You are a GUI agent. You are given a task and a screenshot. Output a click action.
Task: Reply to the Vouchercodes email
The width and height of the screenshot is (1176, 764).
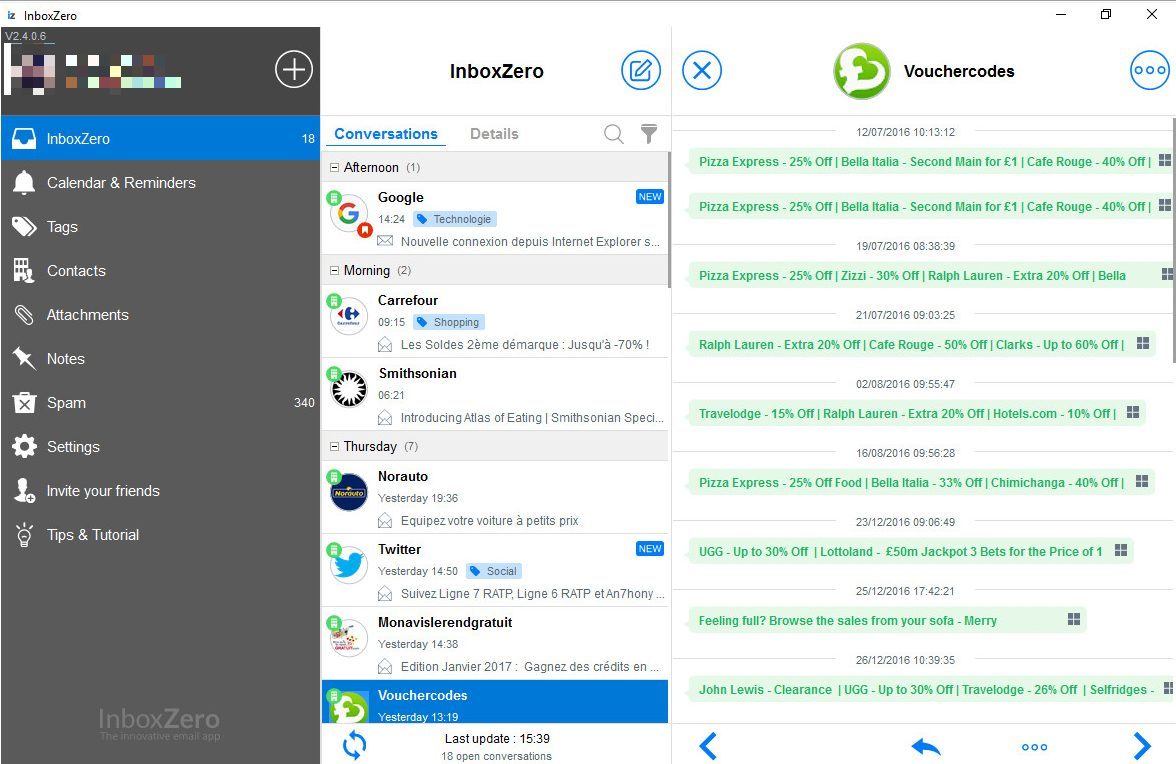coord(926,747)
